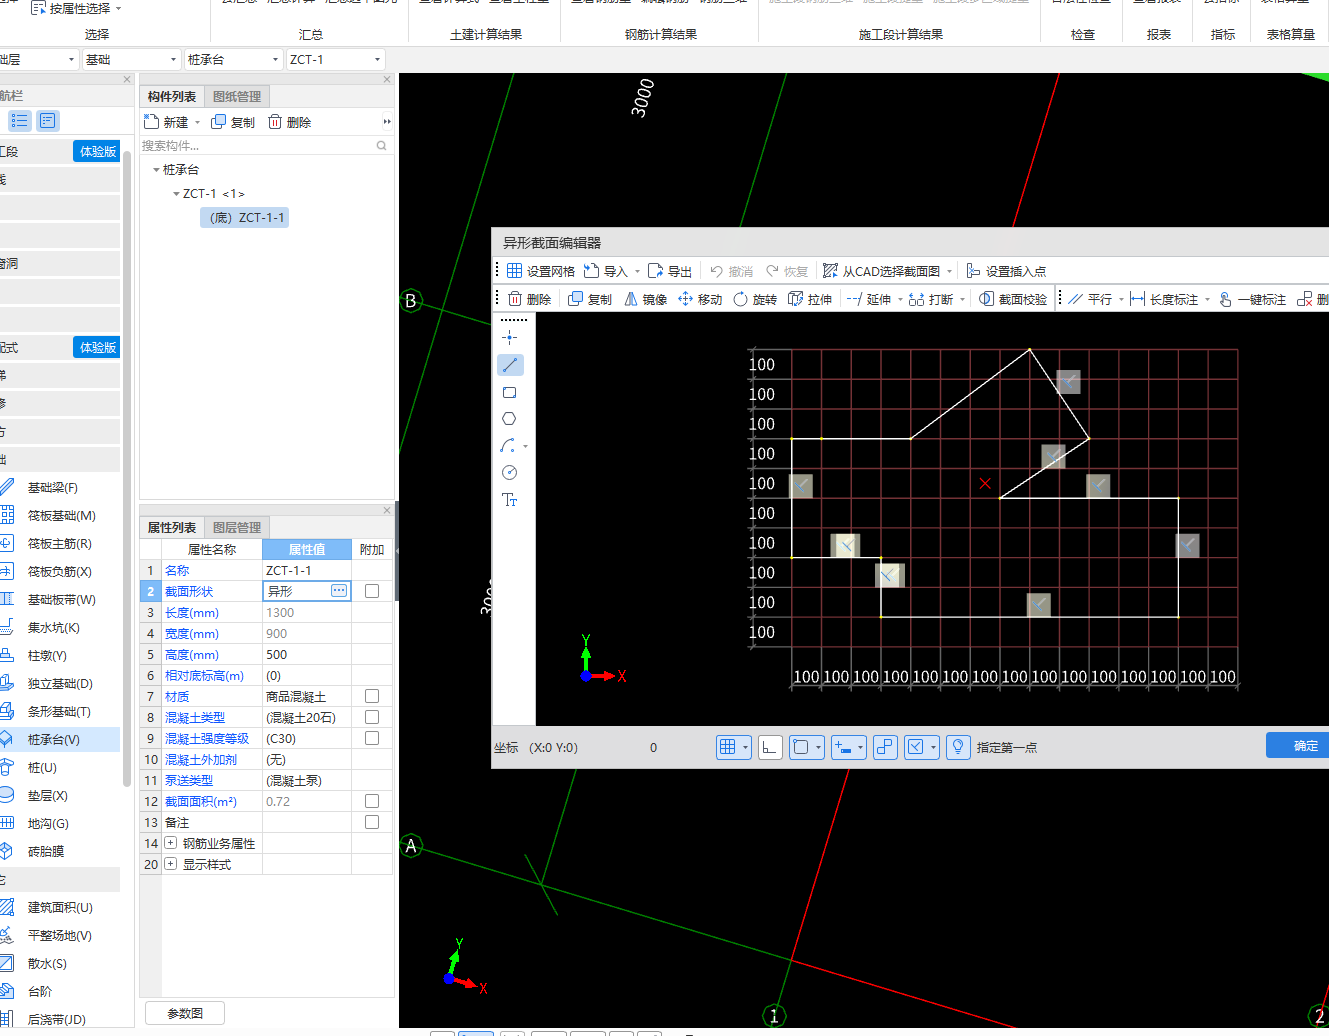This screenshot has width=1329, height=1036.
Task: Tick the 截面面积 additional checkbox
Action: [x=372, y=801]
